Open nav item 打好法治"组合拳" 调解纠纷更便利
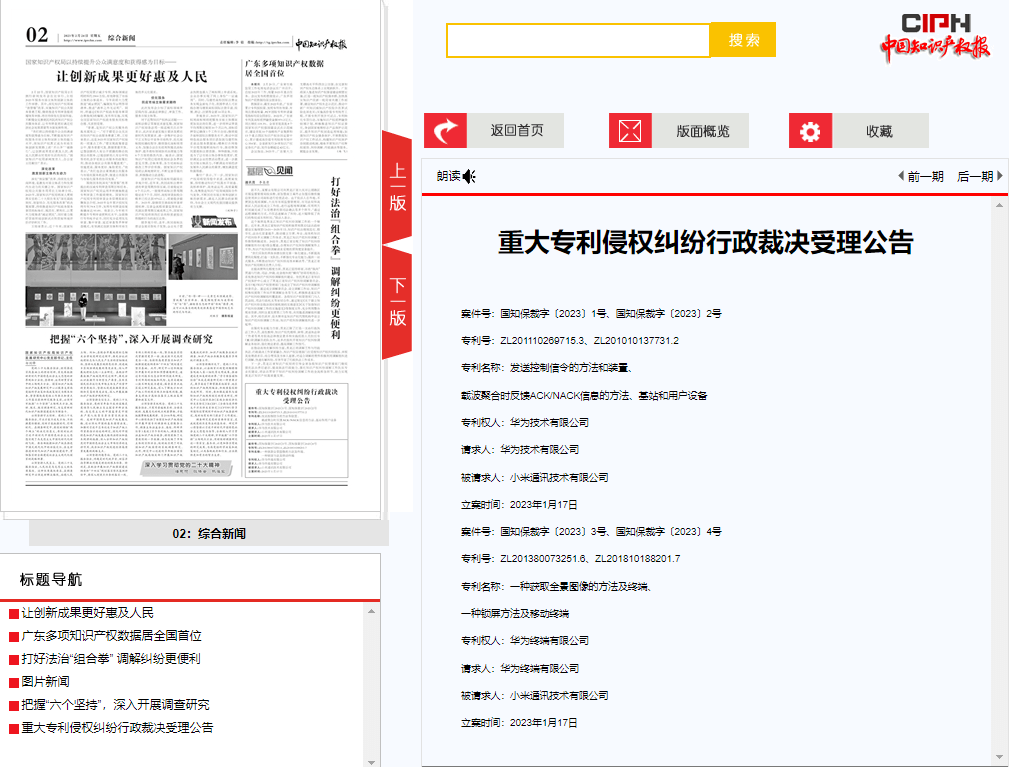Screen dimensions: 1009x767 (x=111, y=658)
